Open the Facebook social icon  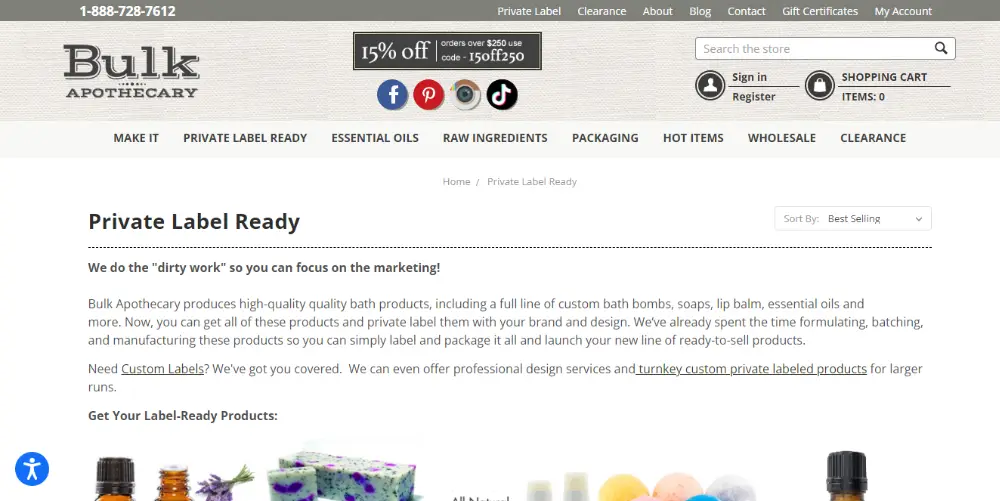point(392,95)
